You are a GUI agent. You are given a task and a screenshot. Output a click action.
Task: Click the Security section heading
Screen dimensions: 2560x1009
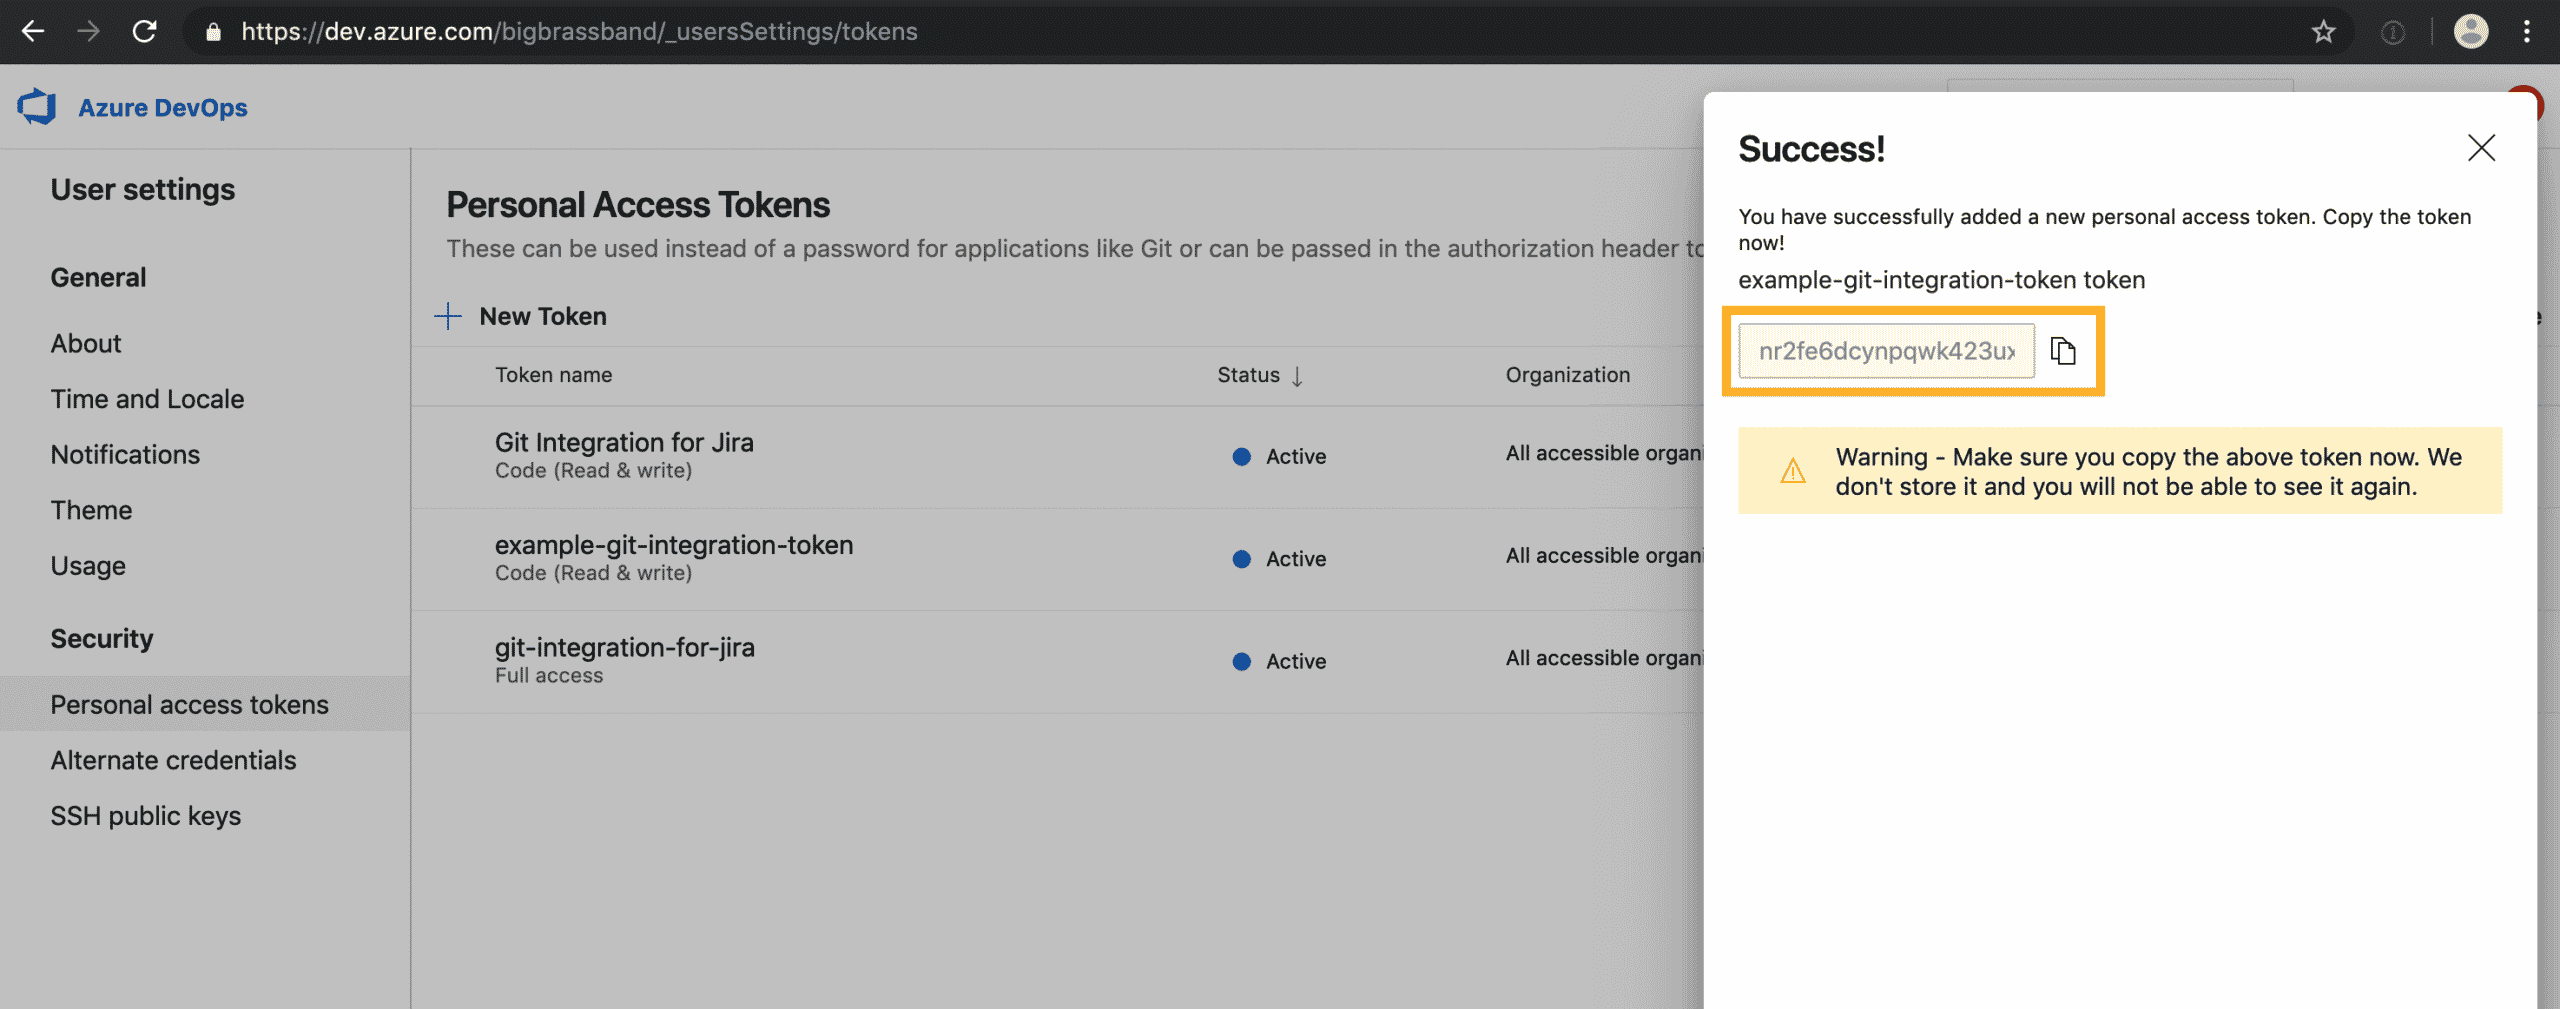coord(102,638)
